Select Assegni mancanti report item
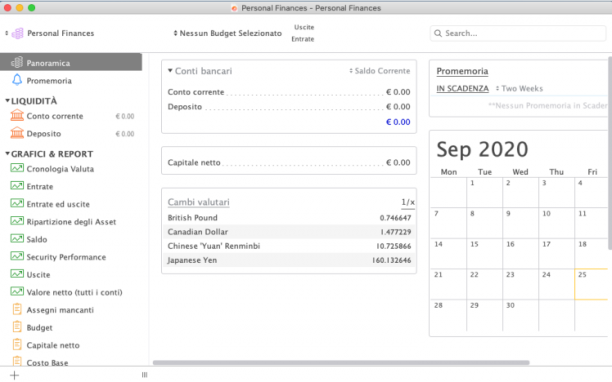 [x=60, y=310]
